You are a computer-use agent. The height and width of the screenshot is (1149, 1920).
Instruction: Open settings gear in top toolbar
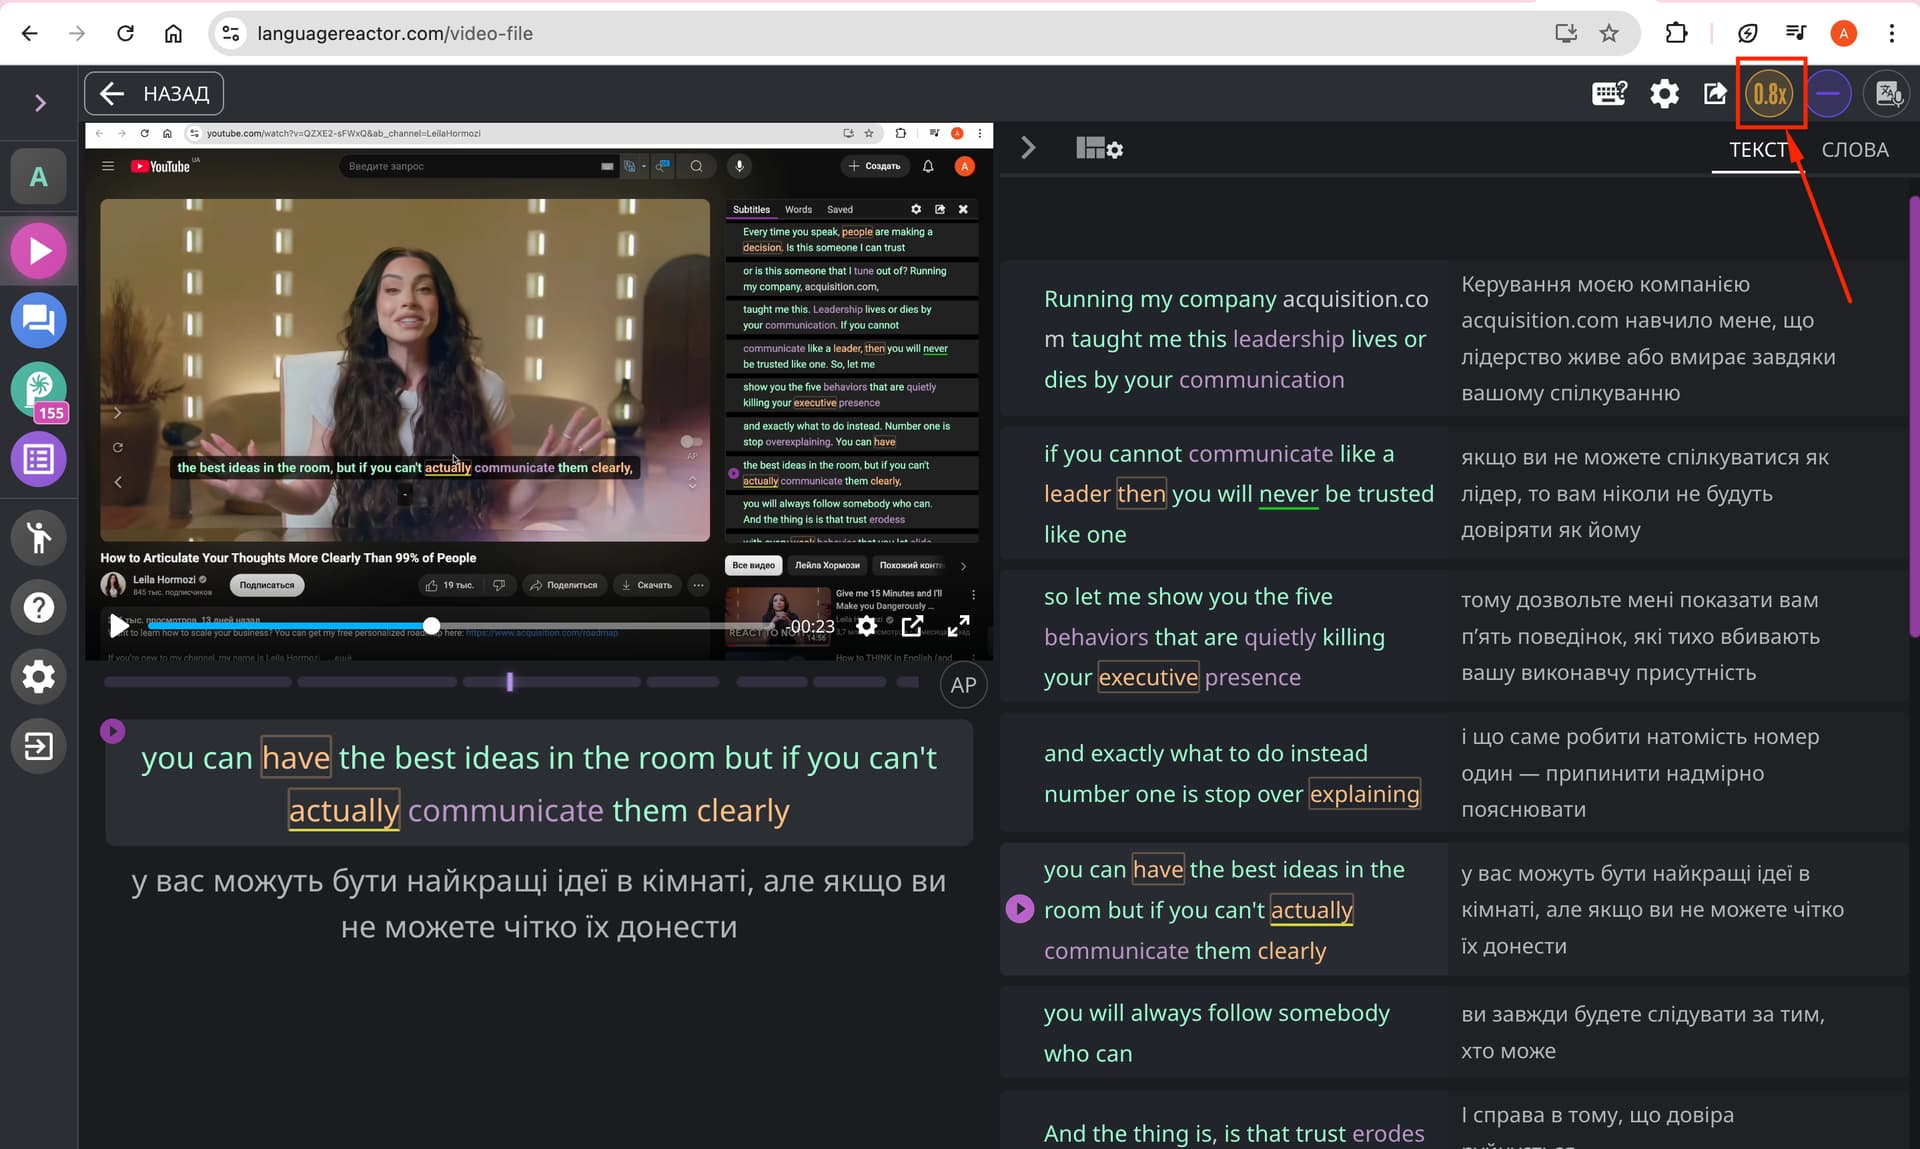[x=1664, y=94]
